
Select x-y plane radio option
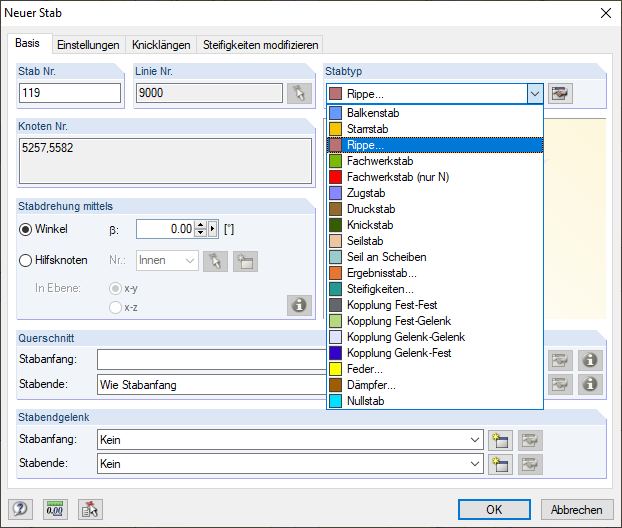coord(115,288)
